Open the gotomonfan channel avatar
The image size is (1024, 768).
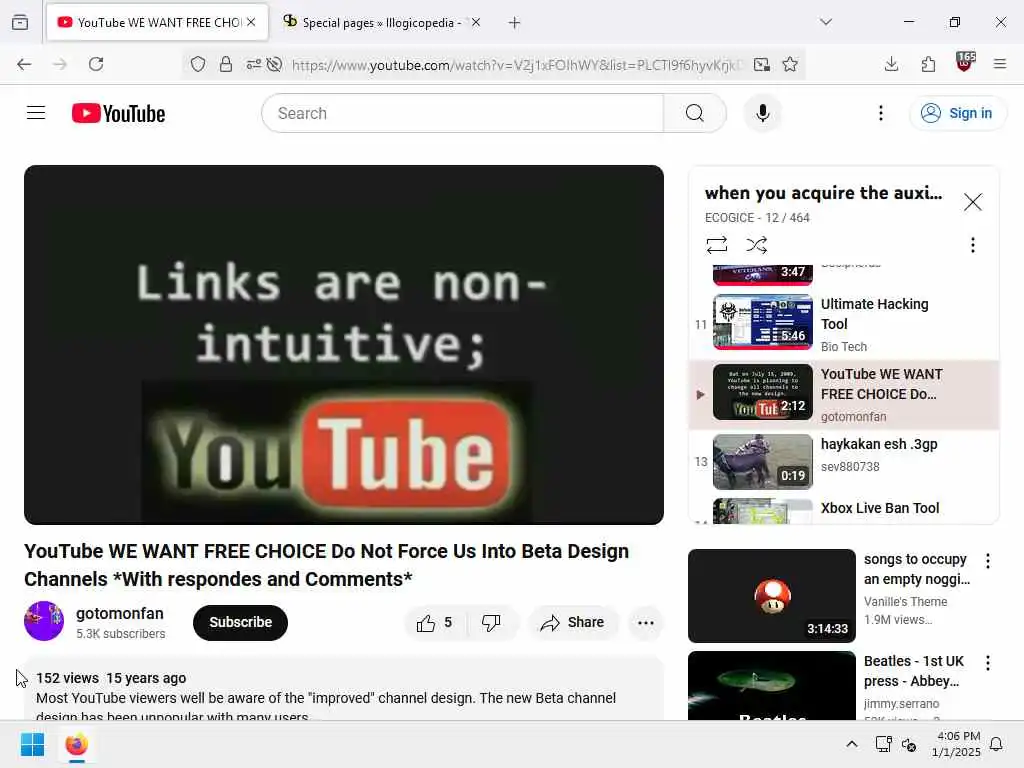[44, 621]
